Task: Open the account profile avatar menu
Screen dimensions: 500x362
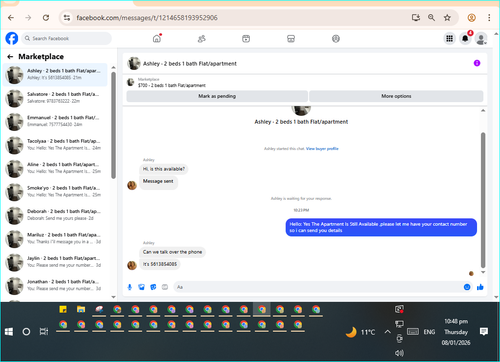Action: coord(481,39)
